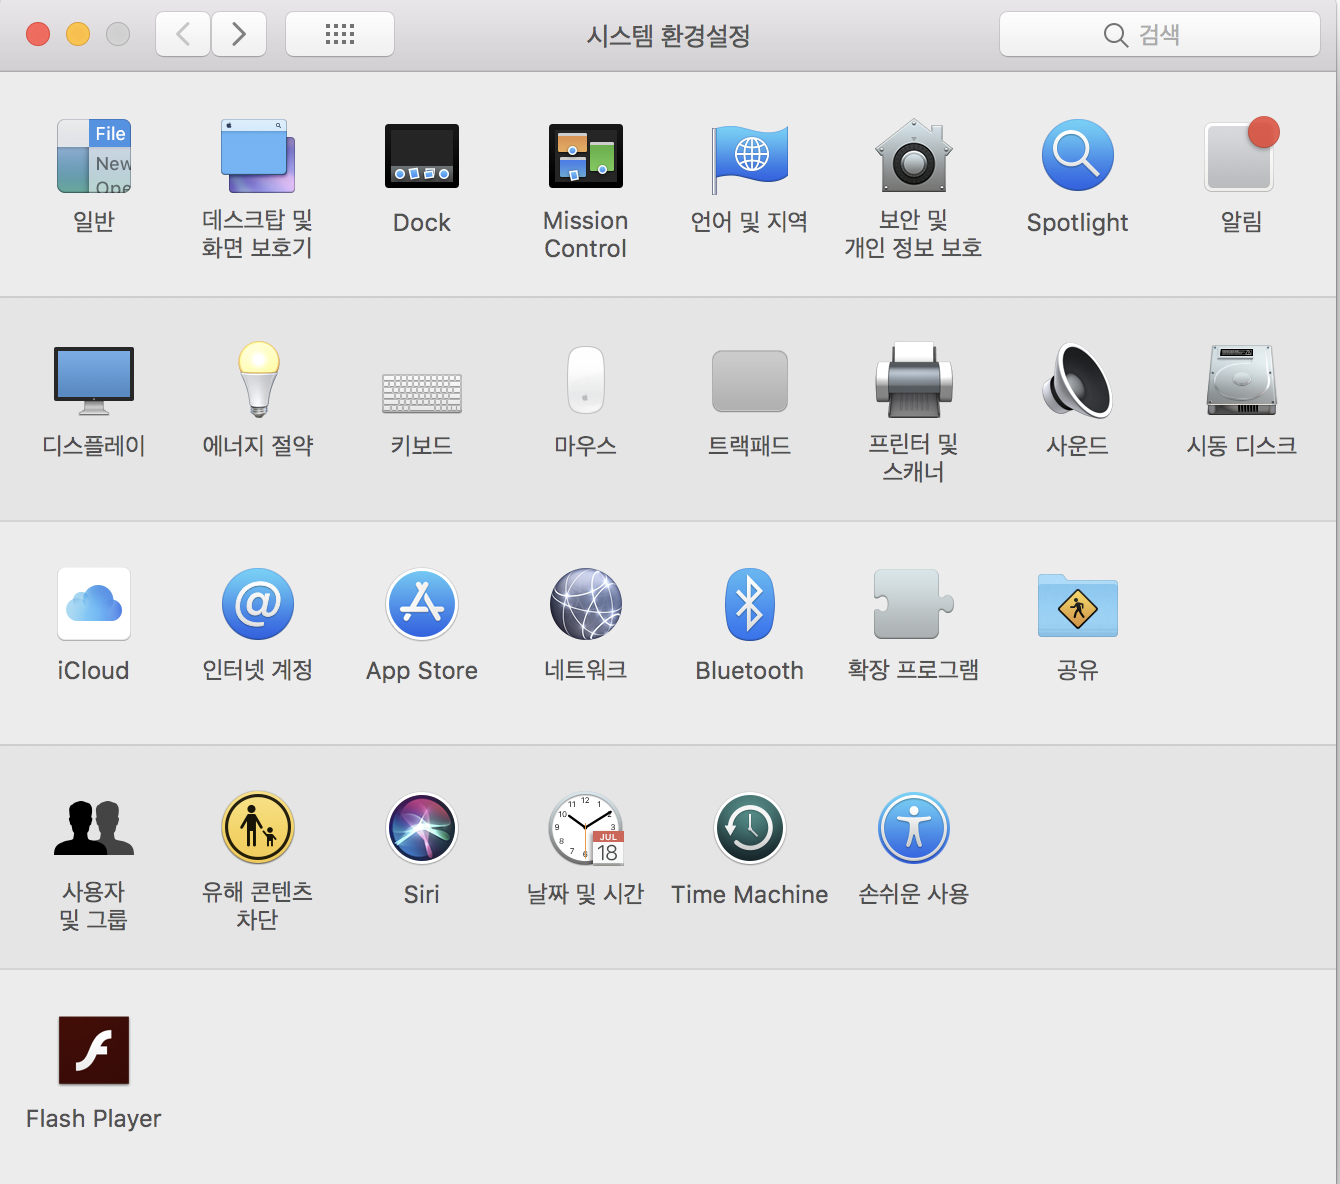This screenshot has width=1340, height=1184.
Task: Open 프린터 및 스캐너 preferences
Action: pyautogui.click(x=914, y=380)
